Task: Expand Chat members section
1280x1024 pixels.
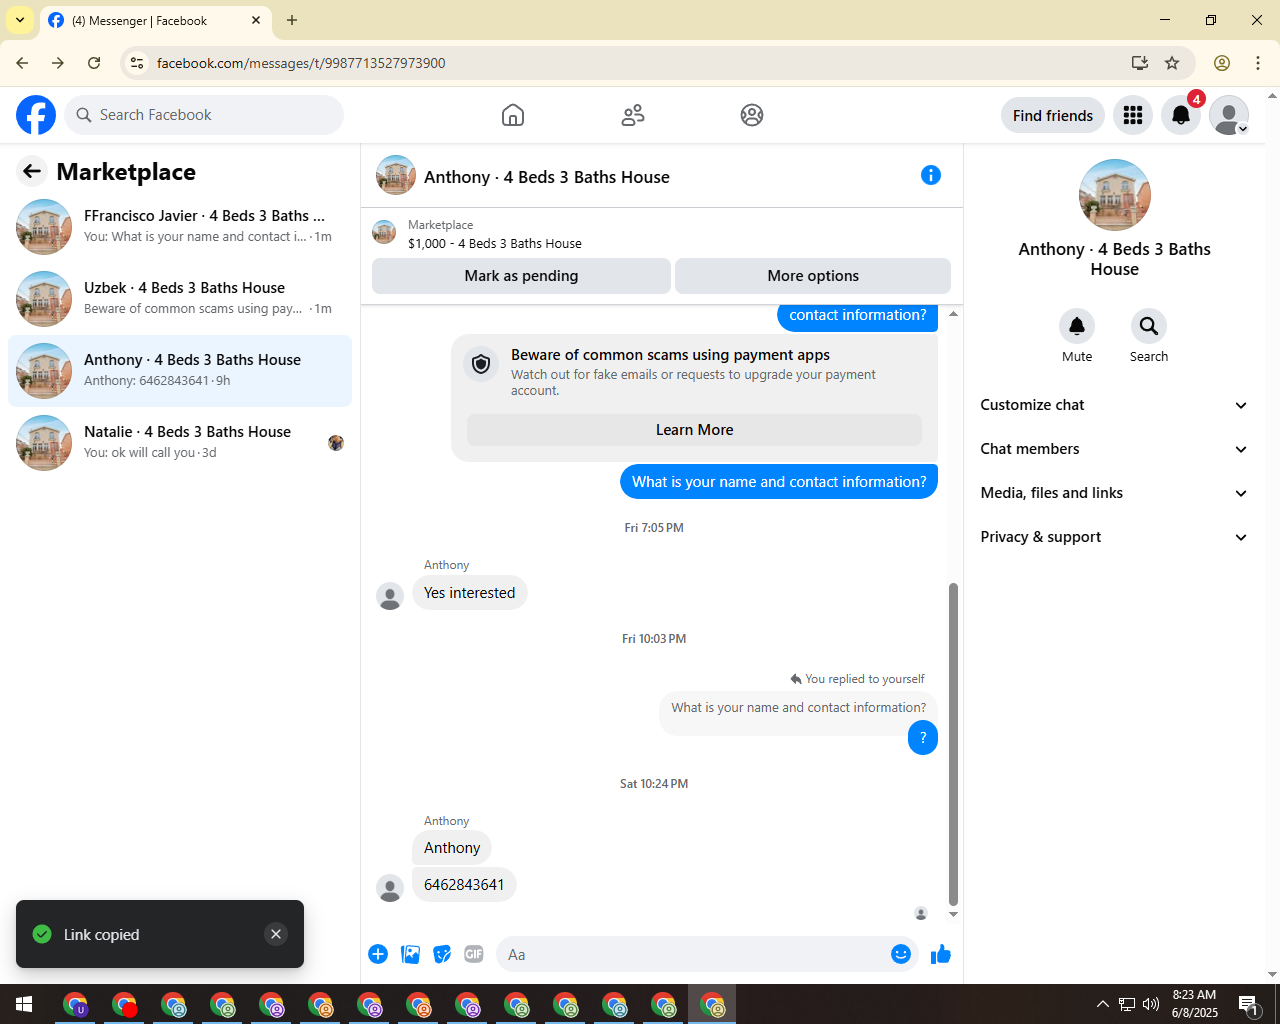Action: click(x=1115, y=449)
